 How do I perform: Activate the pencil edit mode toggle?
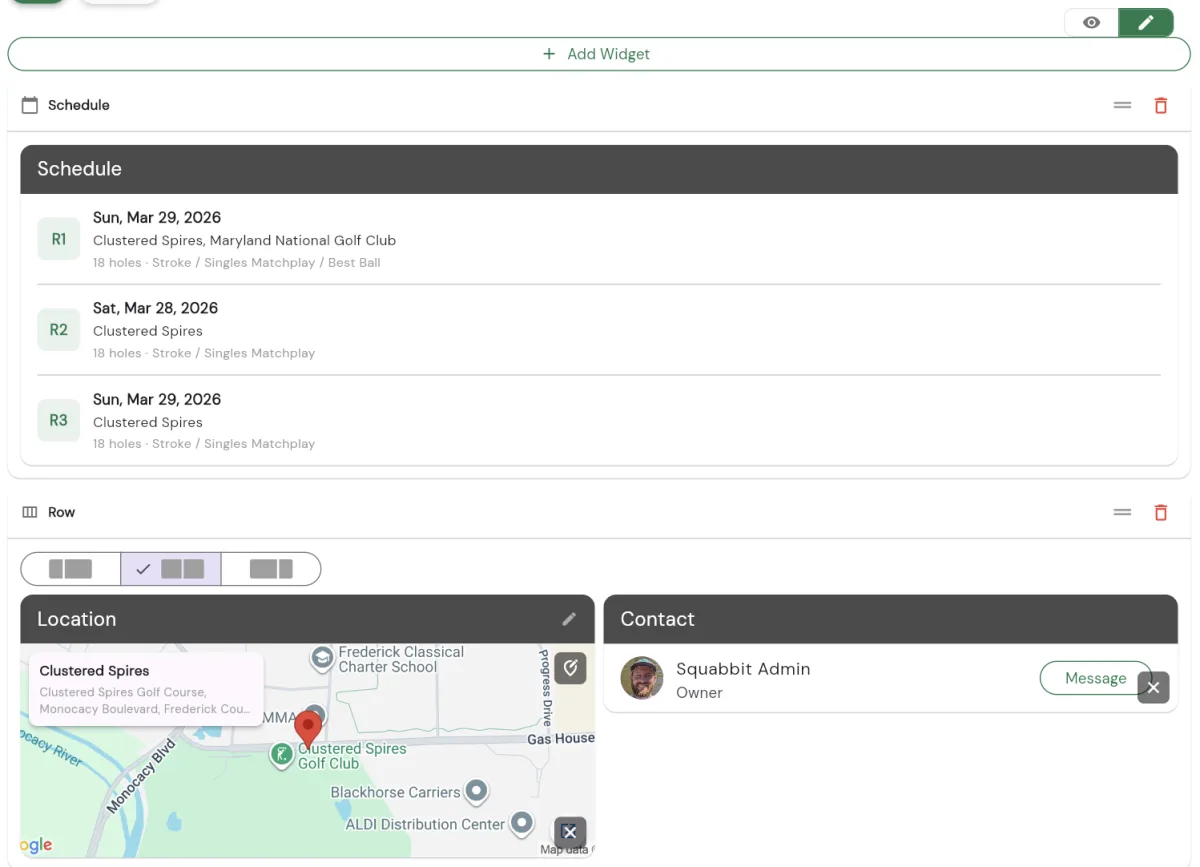pos(1146,22)
